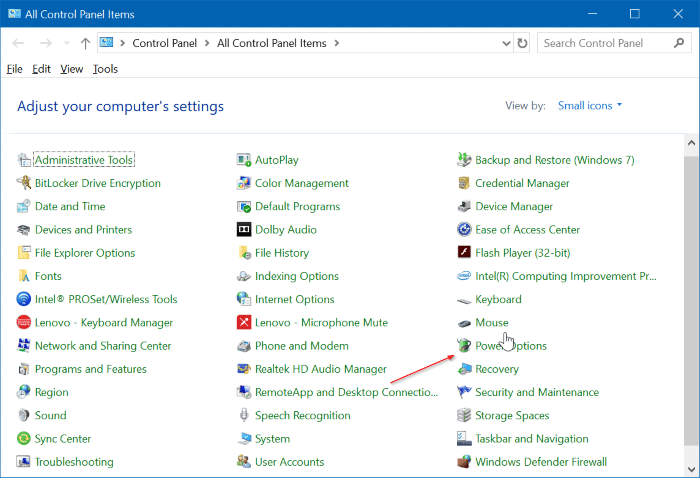Click the Color Management icon
This screenshot has height=478, width=700.
point(244,183)
